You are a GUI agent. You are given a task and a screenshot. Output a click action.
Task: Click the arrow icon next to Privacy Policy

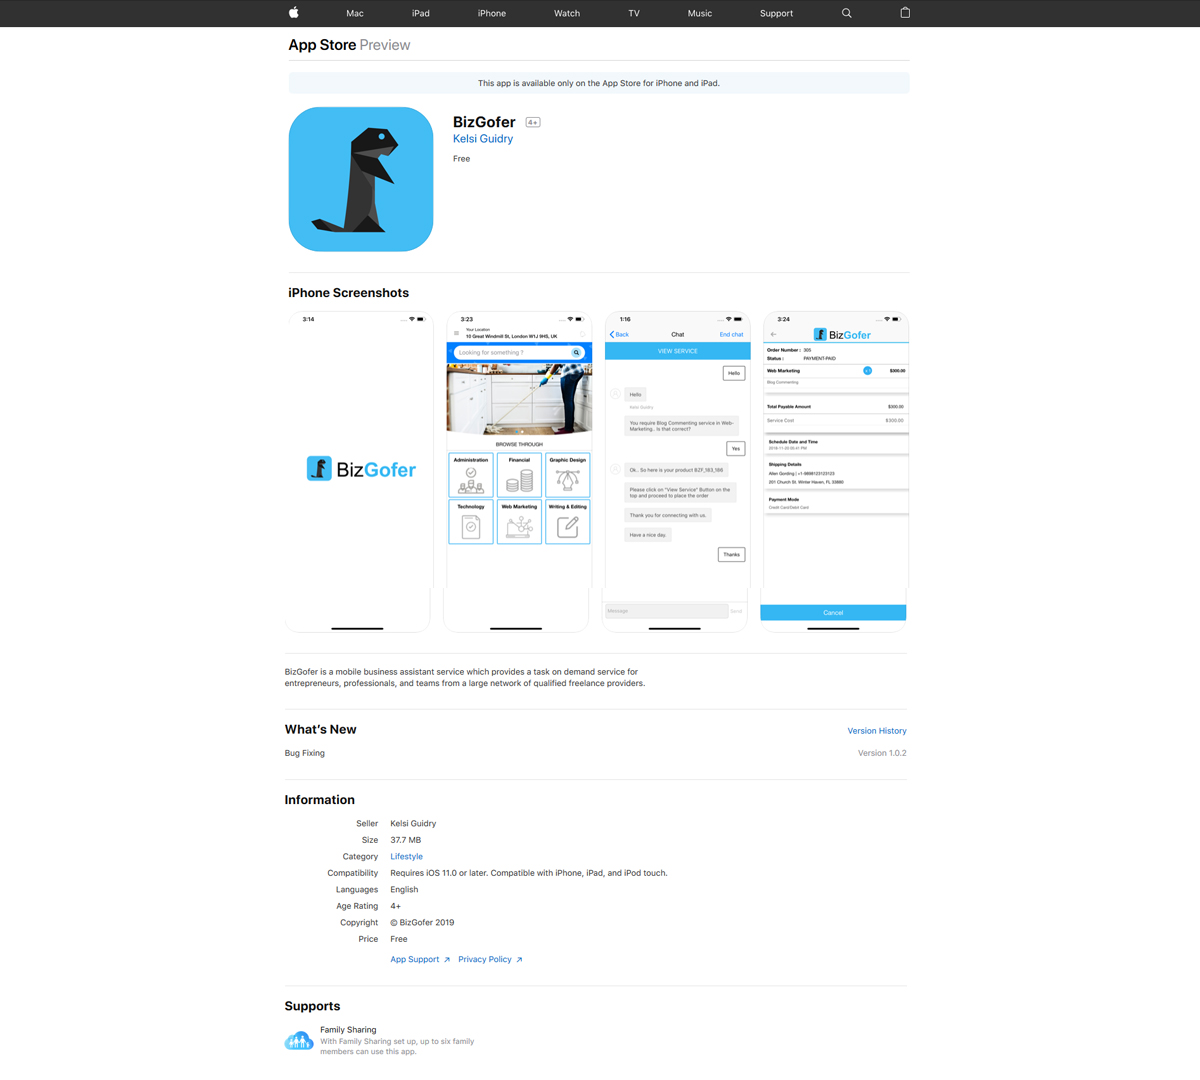tap(519, 960)
